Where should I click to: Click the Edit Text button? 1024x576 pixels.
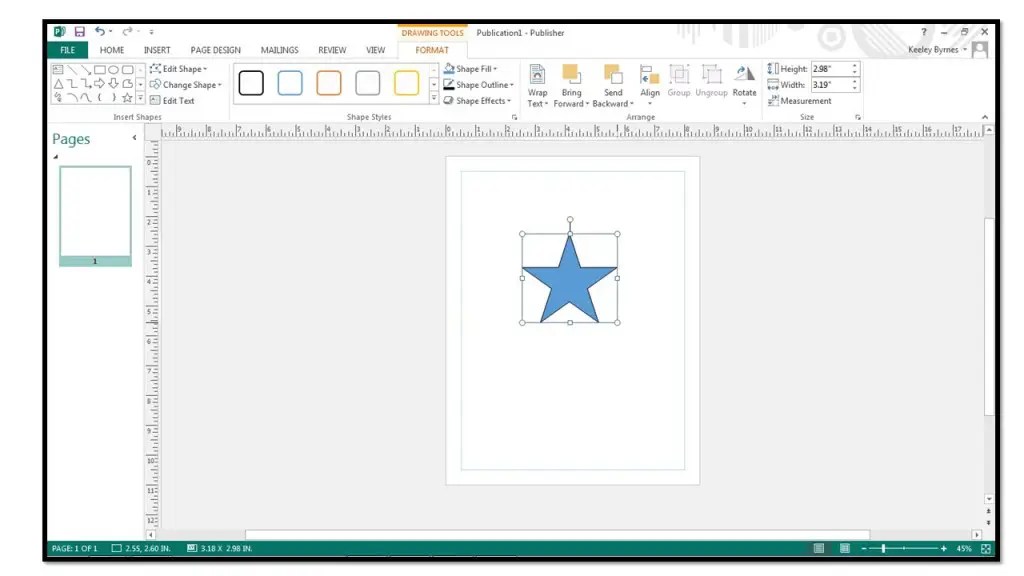(x=177, y=100)
